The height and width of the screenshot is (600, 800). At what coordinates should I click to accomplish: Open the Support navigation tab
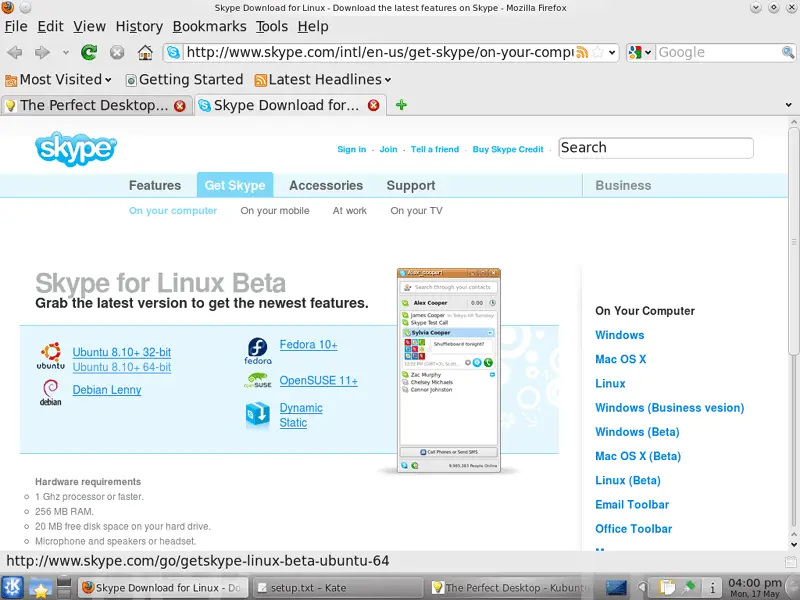[x=411, y=185]
